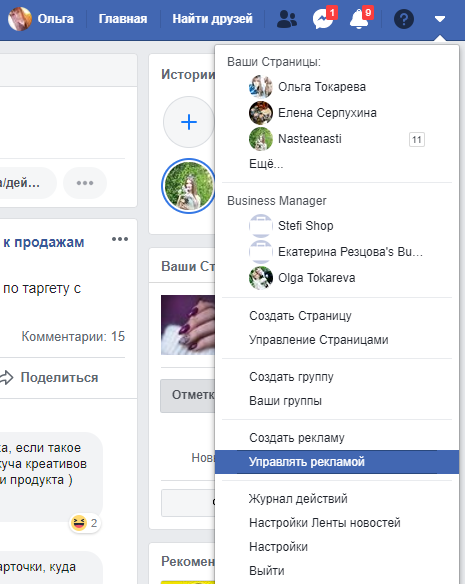
Task: Open Olga Tokareva Business Manager
Action: click(x=317, y=278)
